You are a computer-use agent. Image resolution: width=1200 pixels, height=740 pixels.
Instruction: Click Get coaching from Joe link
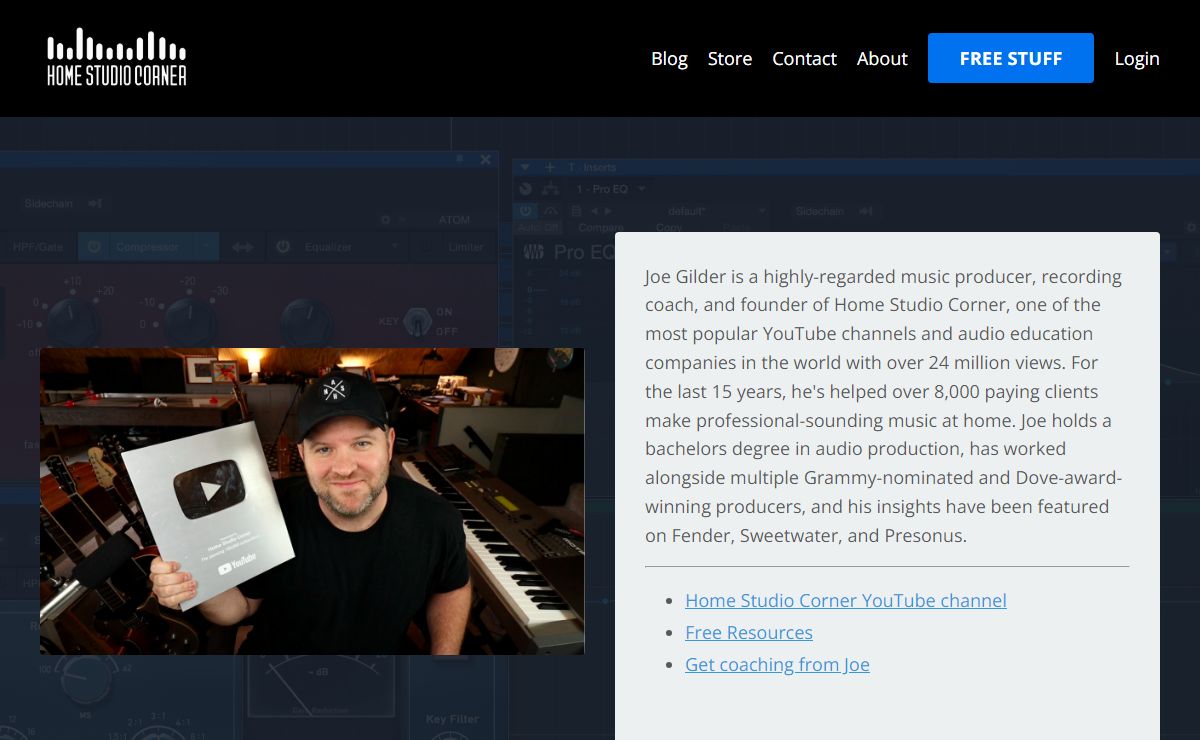[777, 664]
